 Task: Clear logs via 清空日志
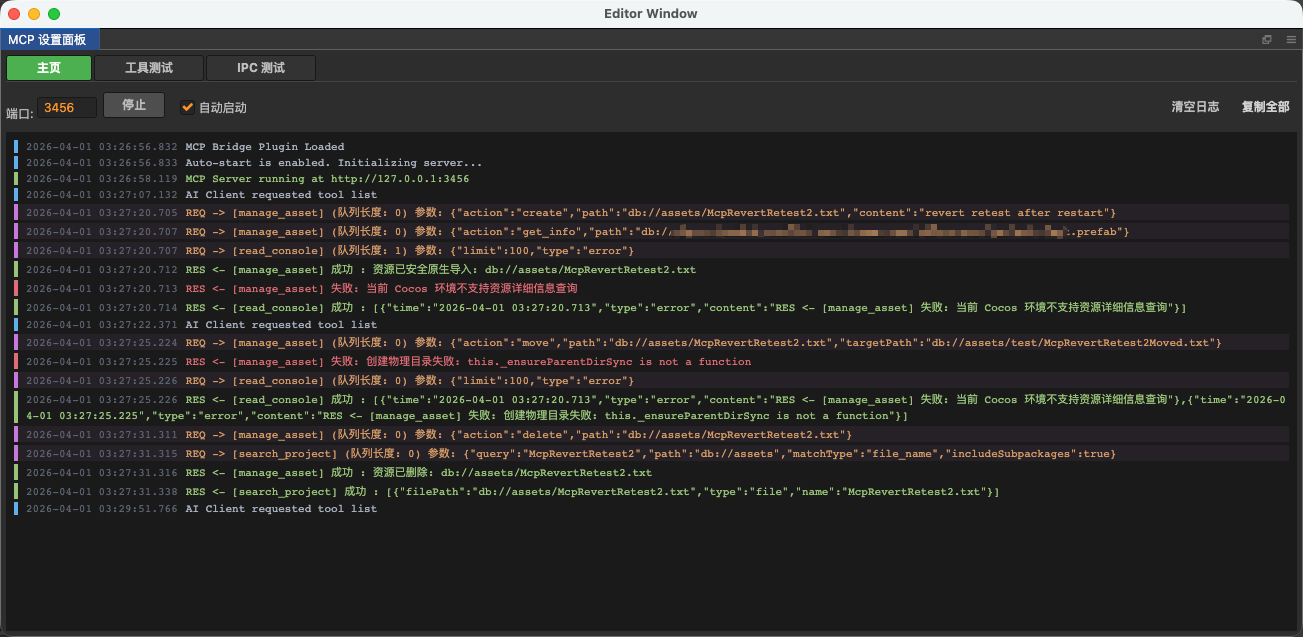tap(1195, 107)
